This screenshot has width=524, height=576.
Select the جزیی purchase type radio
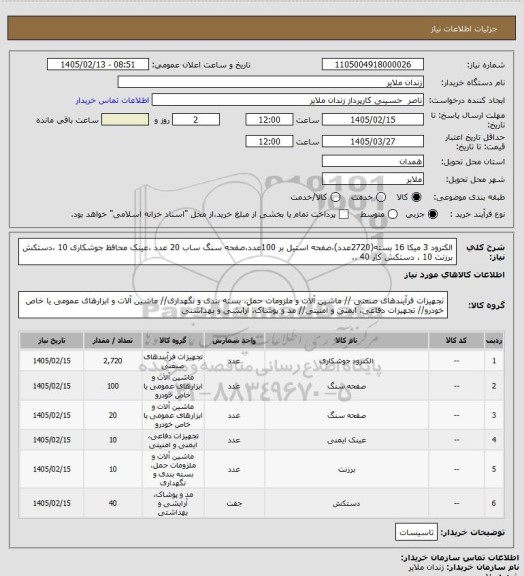(x=433, y=214)
